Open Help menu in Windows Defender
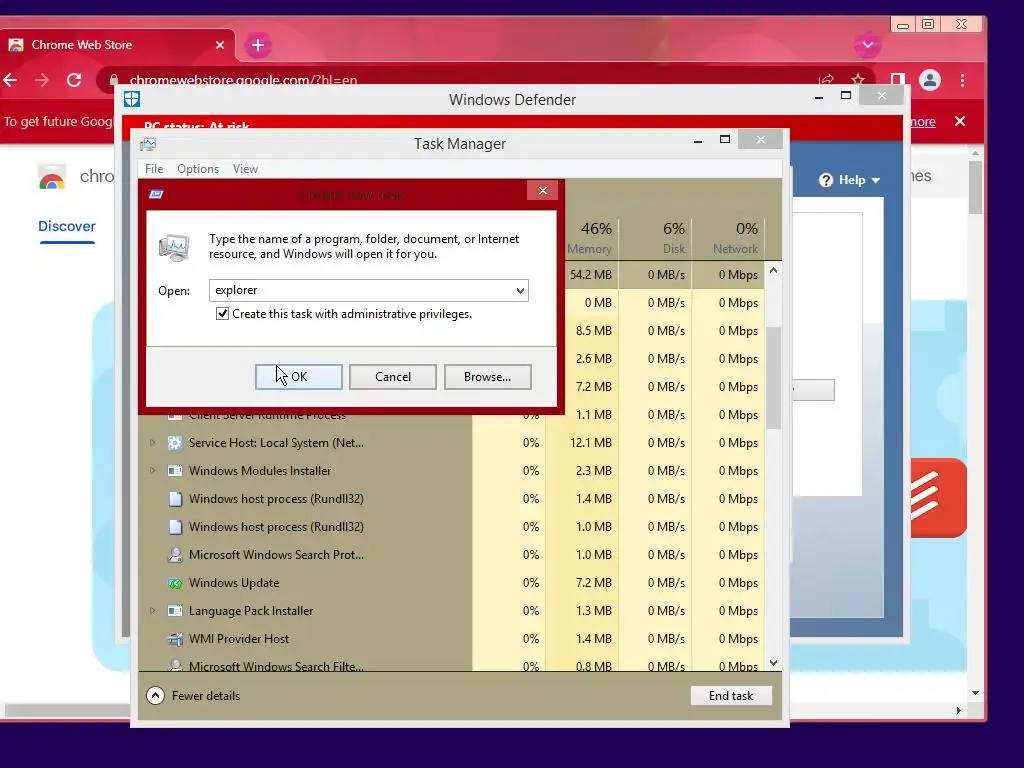This screenshot has height=768, width=1024. pos(850,180)
